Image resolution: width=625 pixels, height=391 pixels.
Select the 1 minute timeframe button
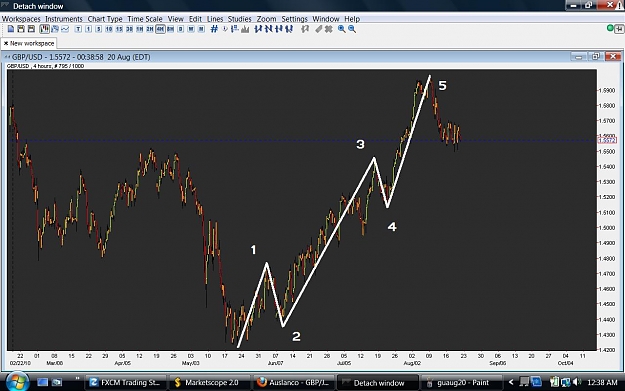[88, 29]
